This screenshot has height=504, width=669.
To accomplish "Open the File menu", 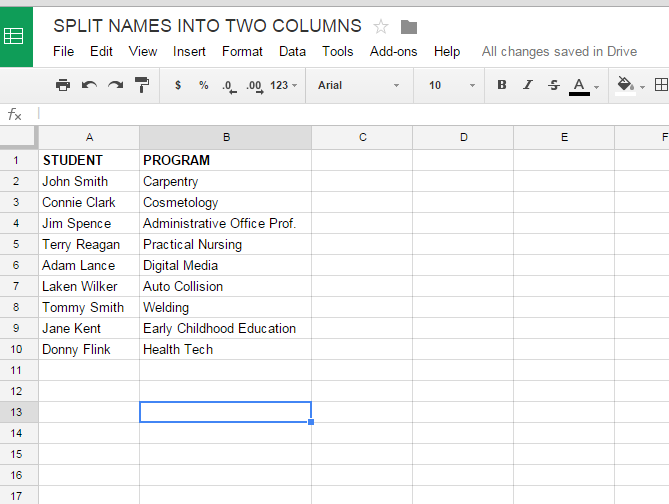I will [63, 52].
